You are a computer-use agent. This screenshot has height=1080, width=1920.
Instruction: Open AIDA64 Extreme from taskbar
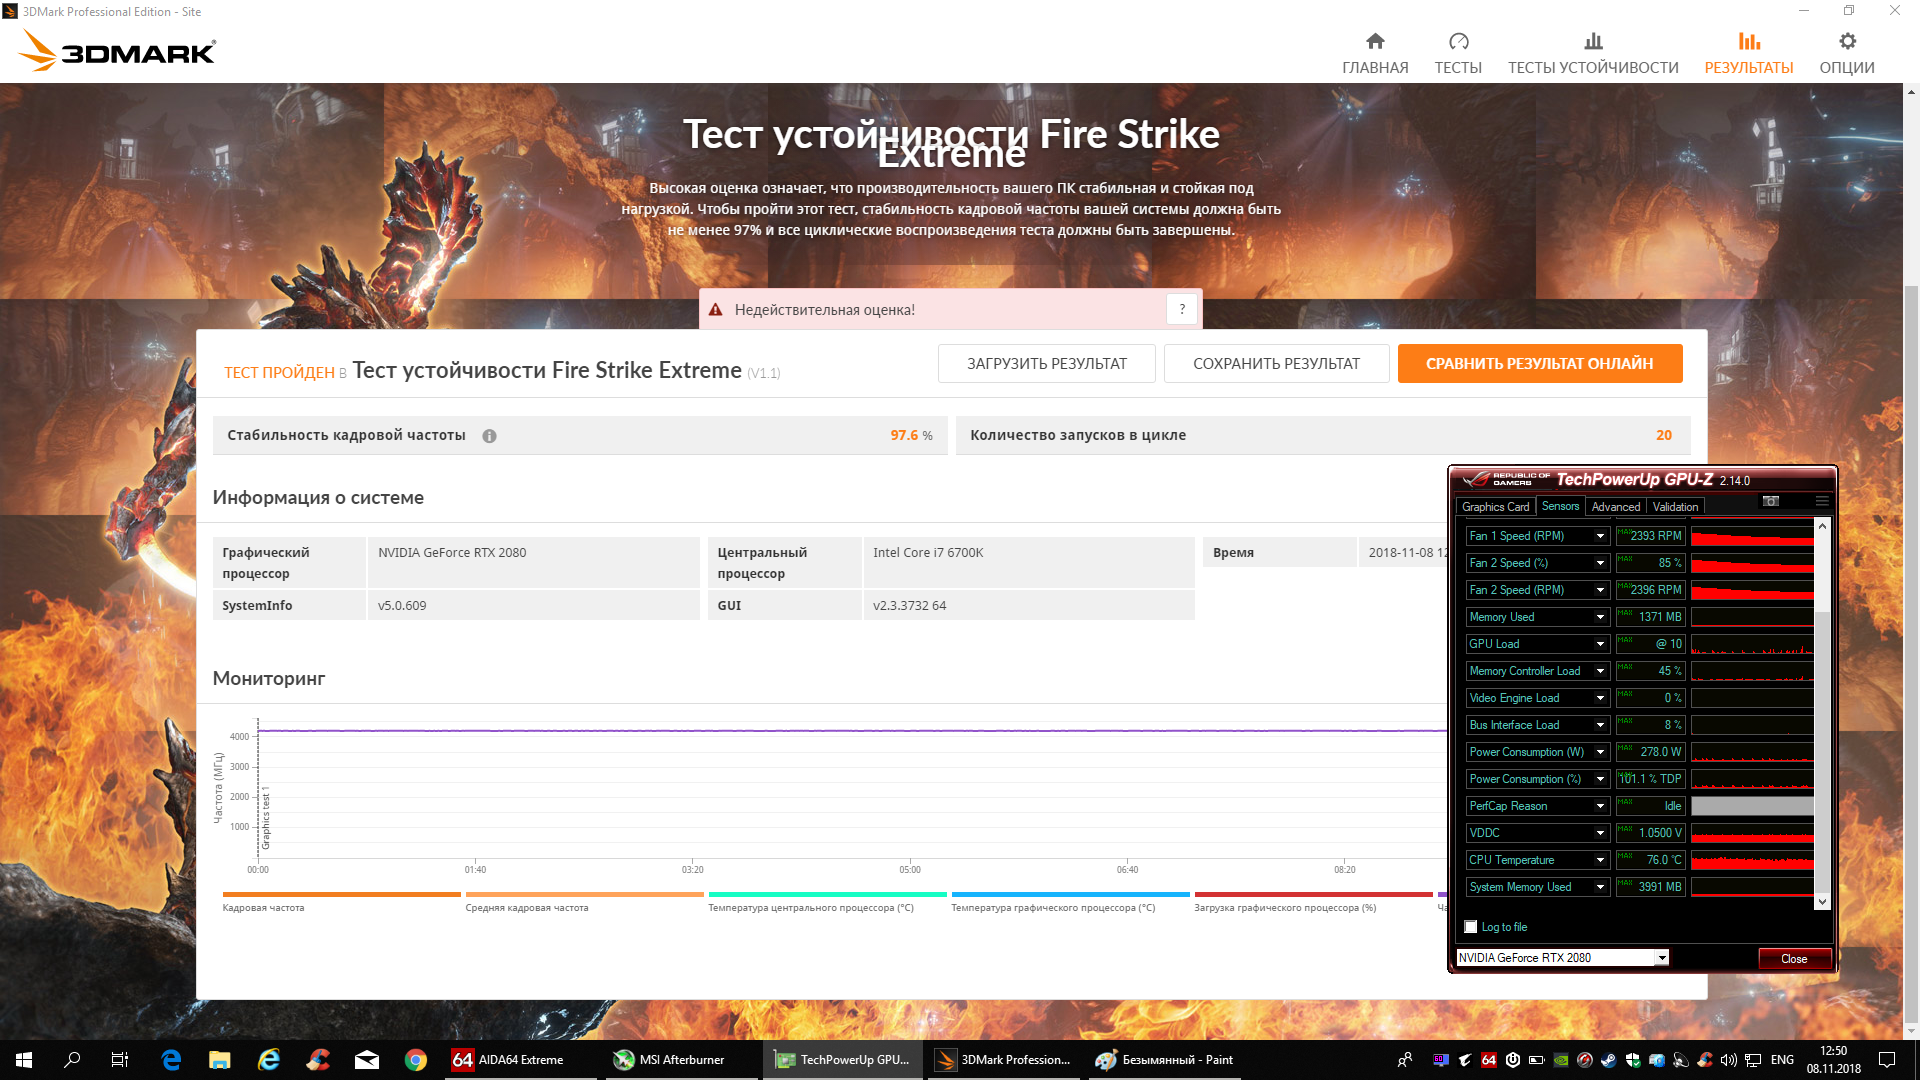coord(510,1060)
